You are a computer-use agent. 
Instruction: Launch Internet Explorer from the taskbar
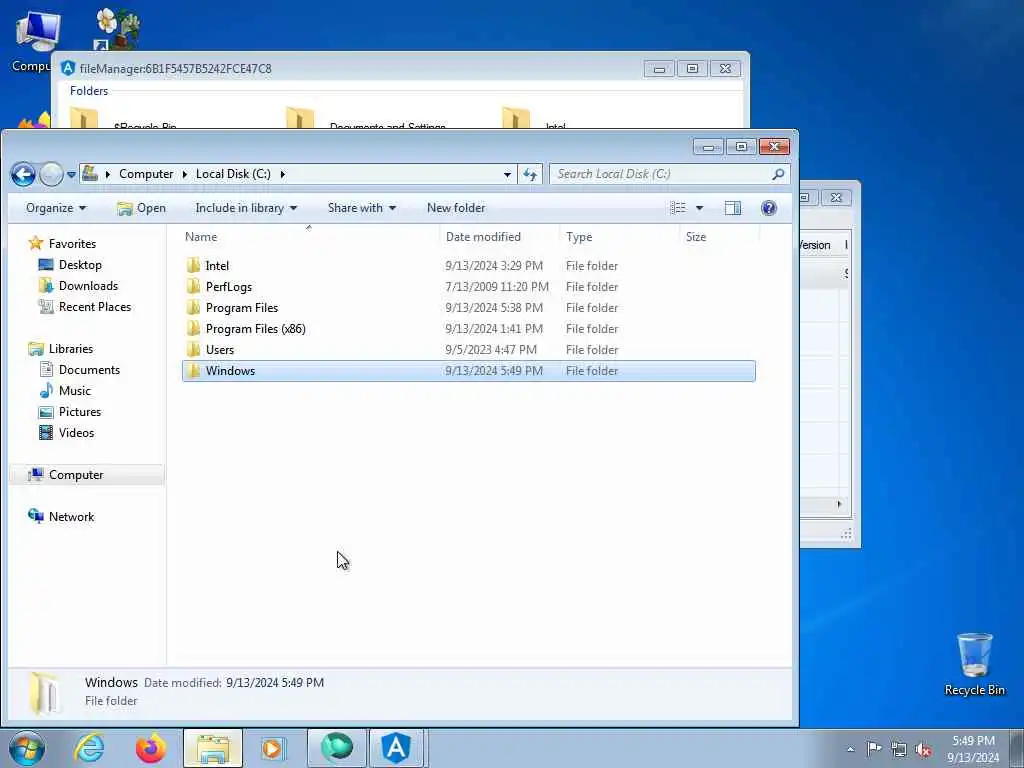(89, 748)
